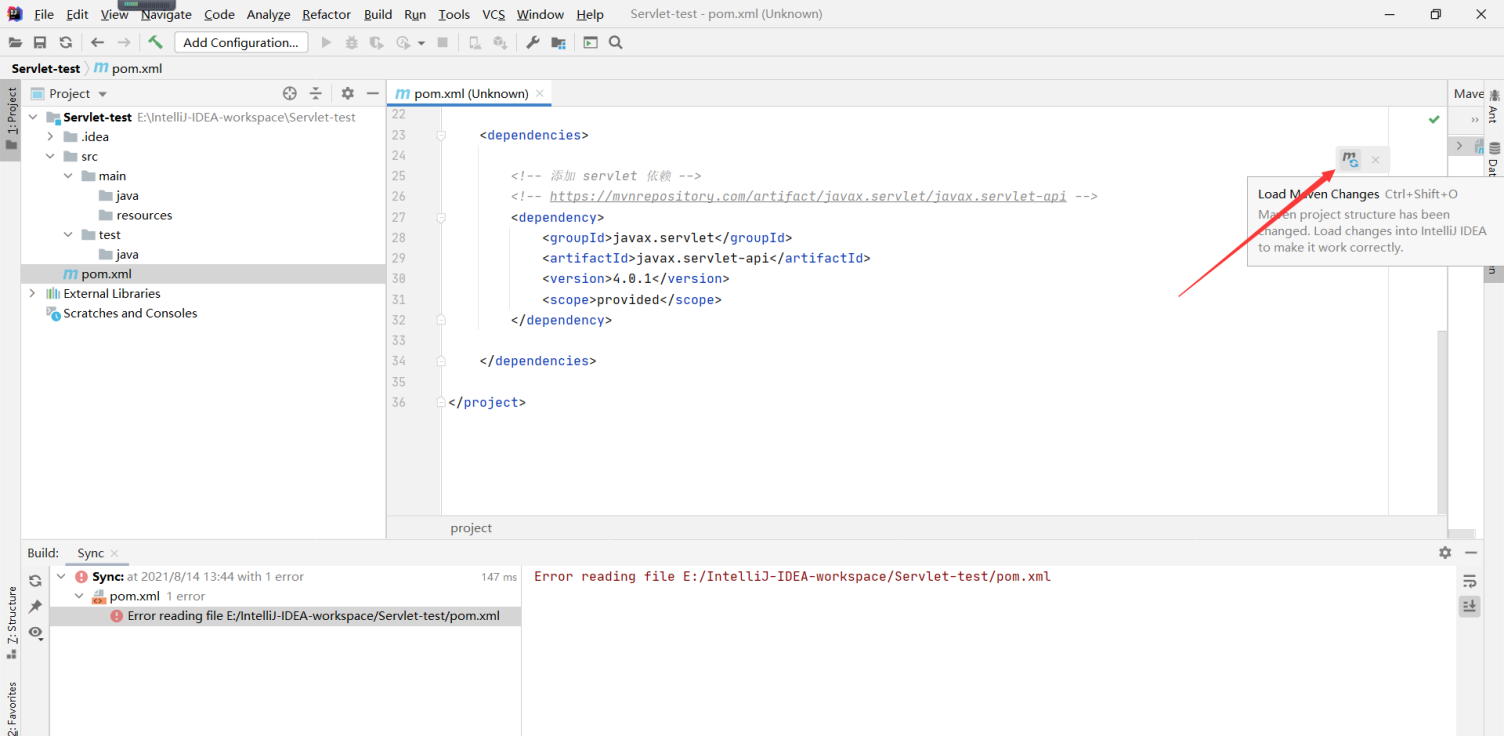The height and width of the screenshot is (736, 1504).
Task: Select the resources folder in the tree
Action: tap(144, 215)
